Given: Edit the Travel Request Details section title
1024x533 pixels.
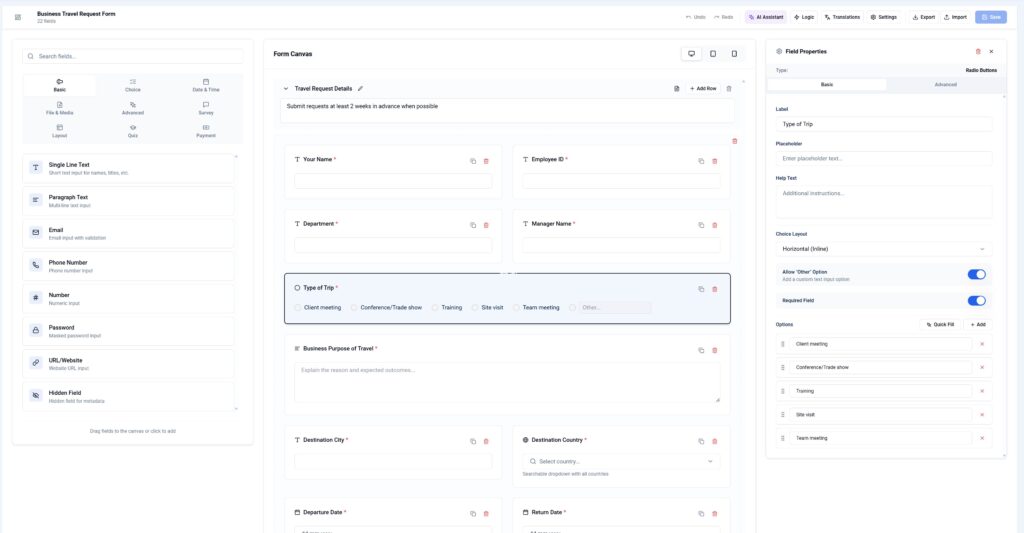Looking at the screenshot, I should click(361, 89).
